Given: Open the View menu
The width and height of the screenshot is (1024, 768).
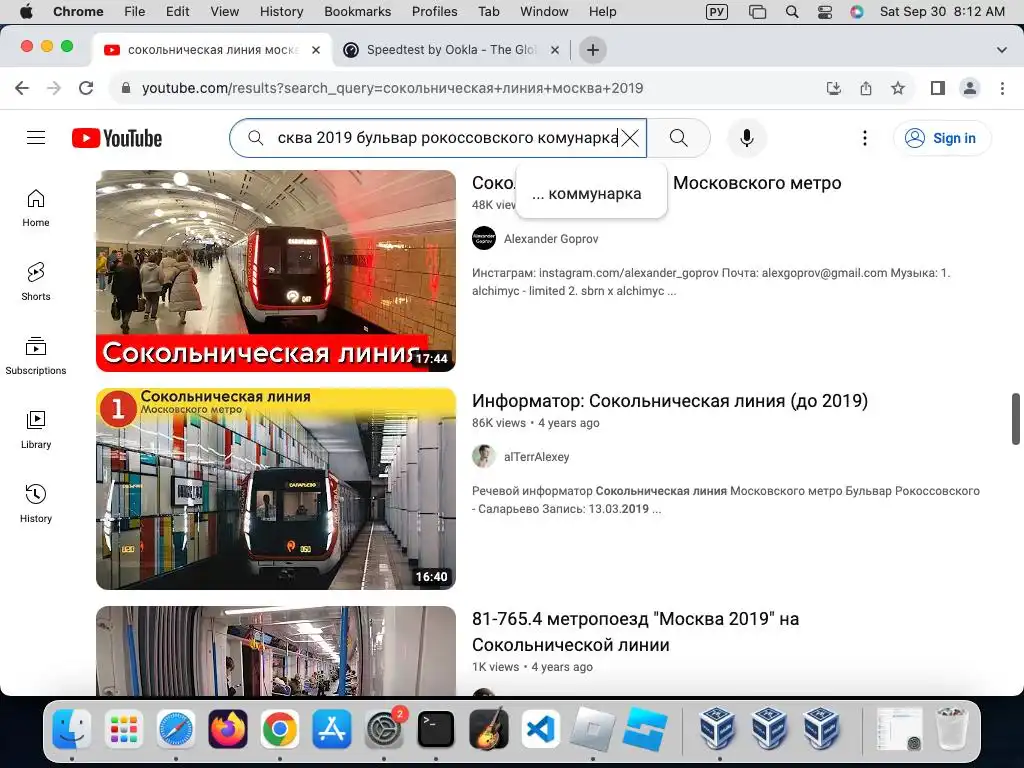Looking at the screenshot, I should [x=225, y=11].
